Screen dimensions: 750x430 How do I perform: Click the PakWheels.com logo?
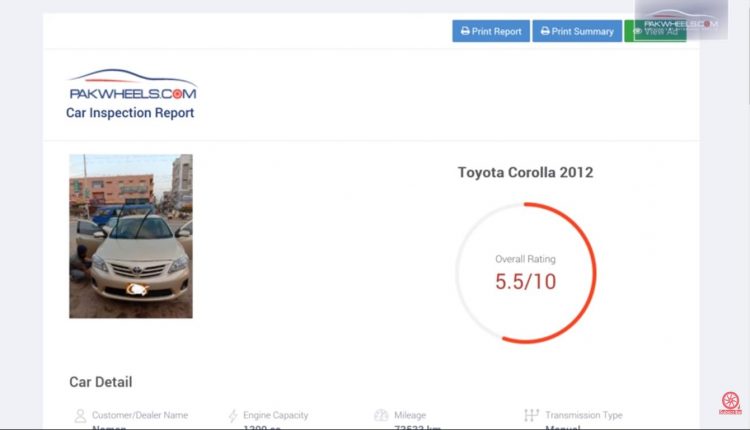click(x=132, y=85)
